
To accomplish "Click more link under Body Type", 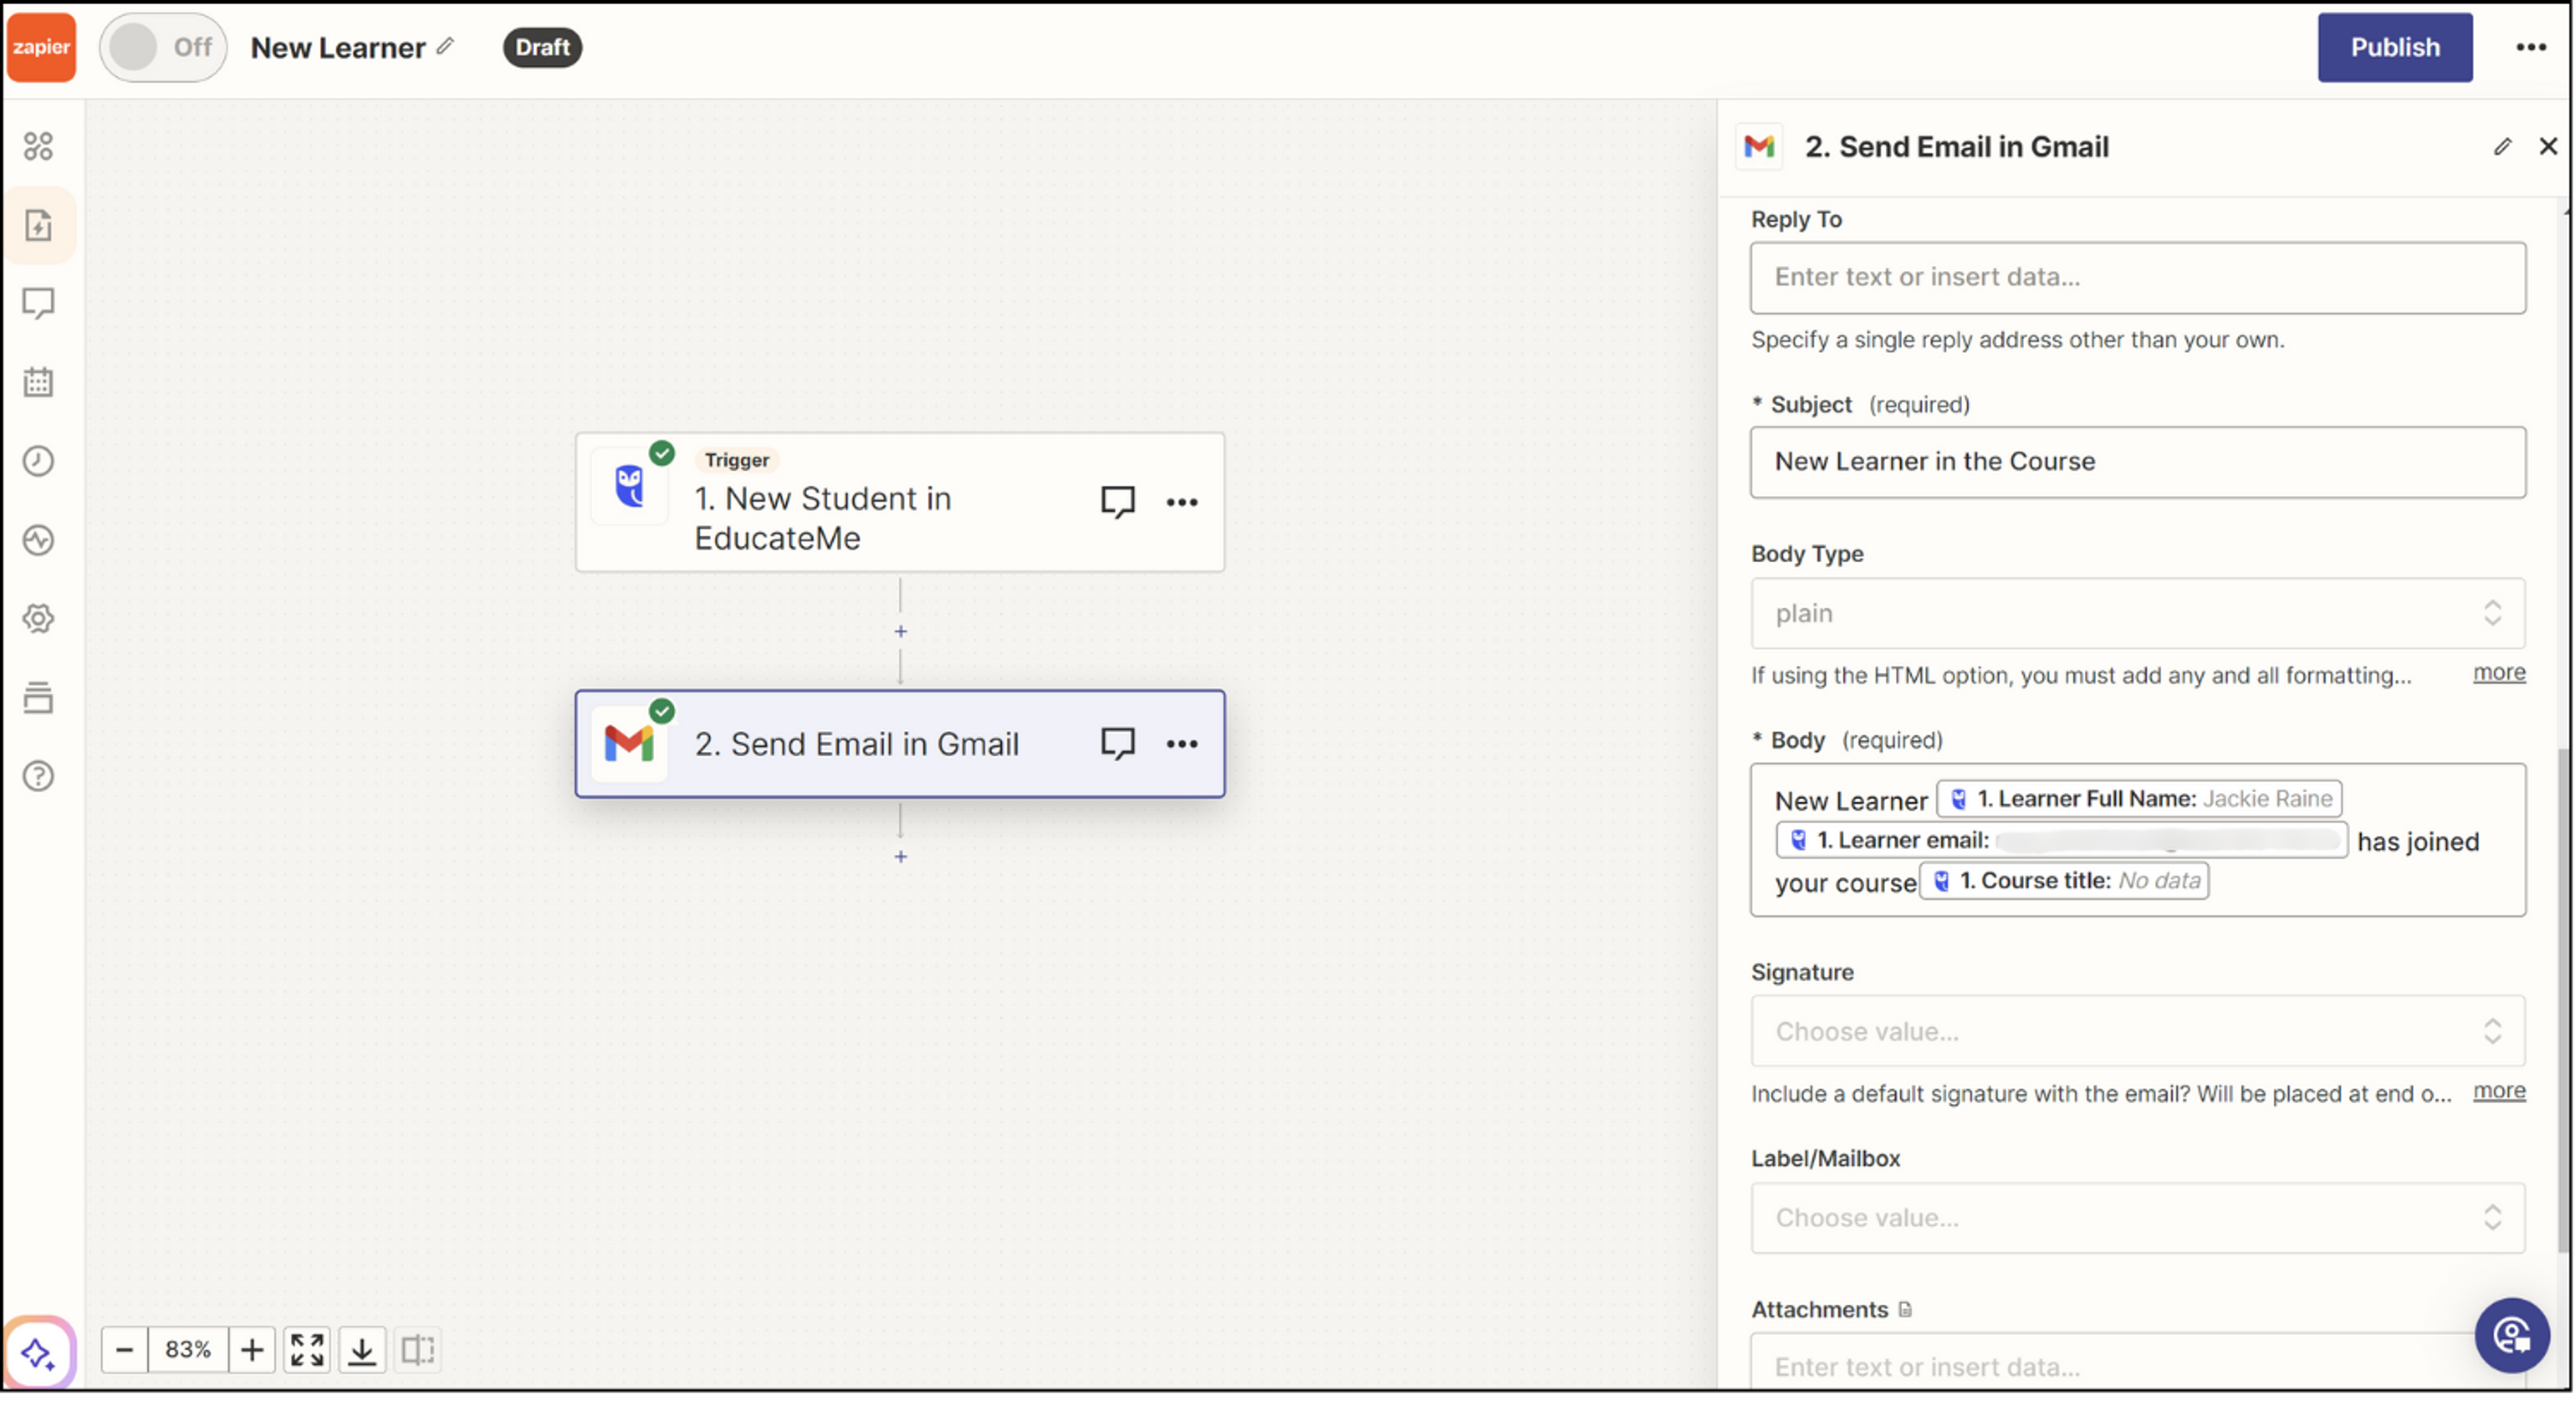I will 2498,672.
